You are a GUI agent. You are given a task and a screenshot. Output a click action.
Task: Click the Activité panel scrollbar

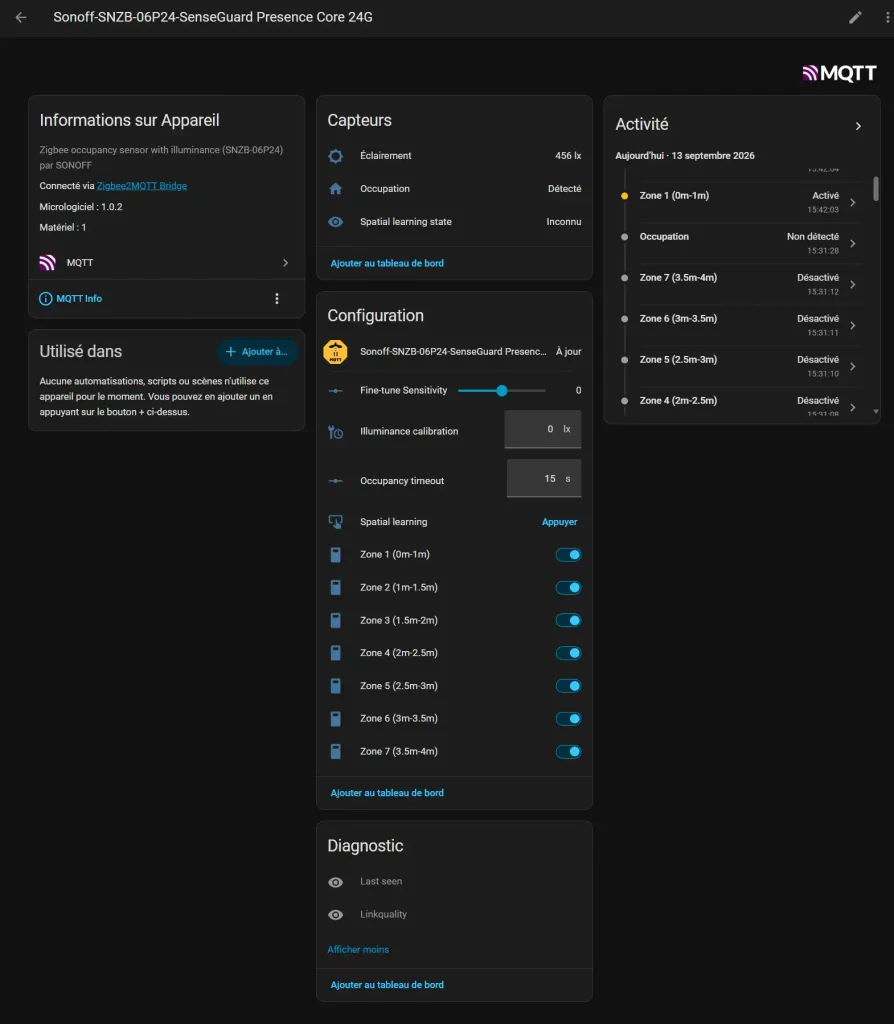coord(876,188)
